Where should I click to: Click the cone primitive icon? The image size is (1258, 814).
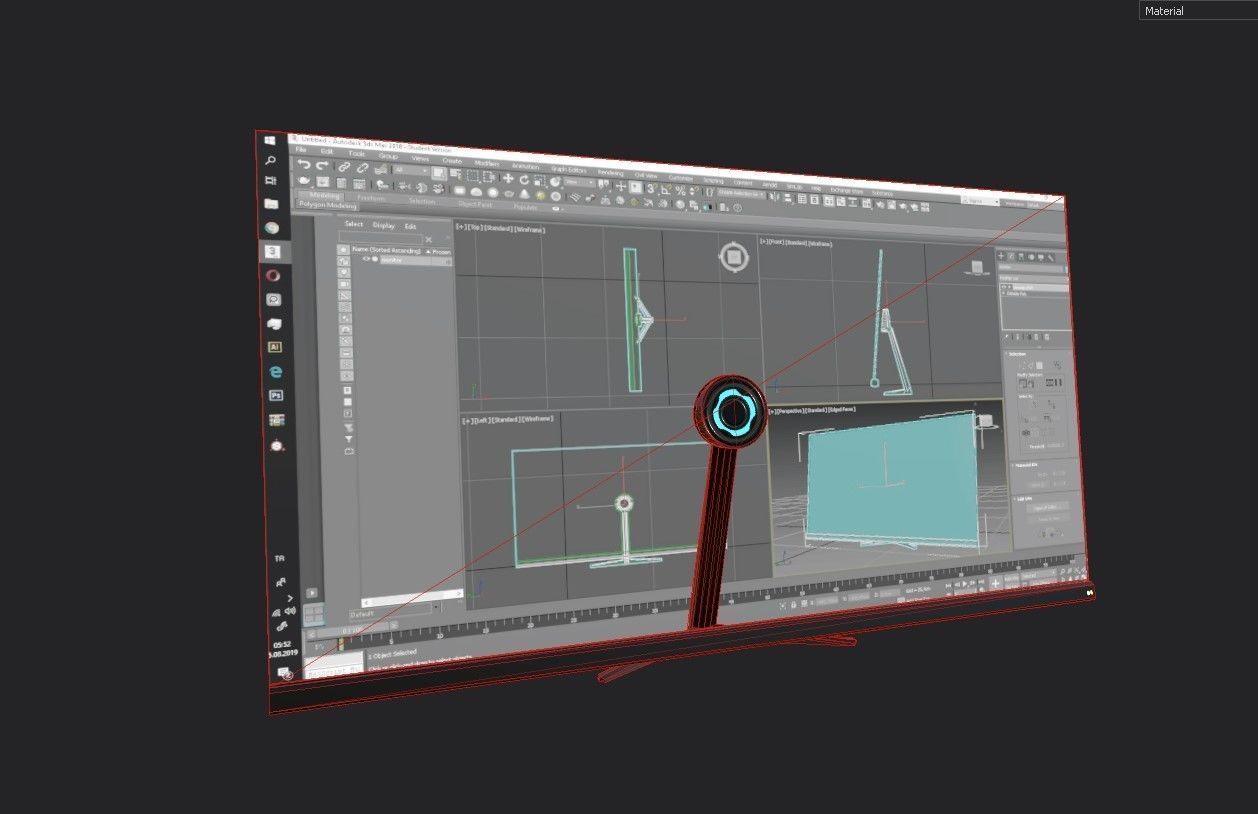point(524,194)
